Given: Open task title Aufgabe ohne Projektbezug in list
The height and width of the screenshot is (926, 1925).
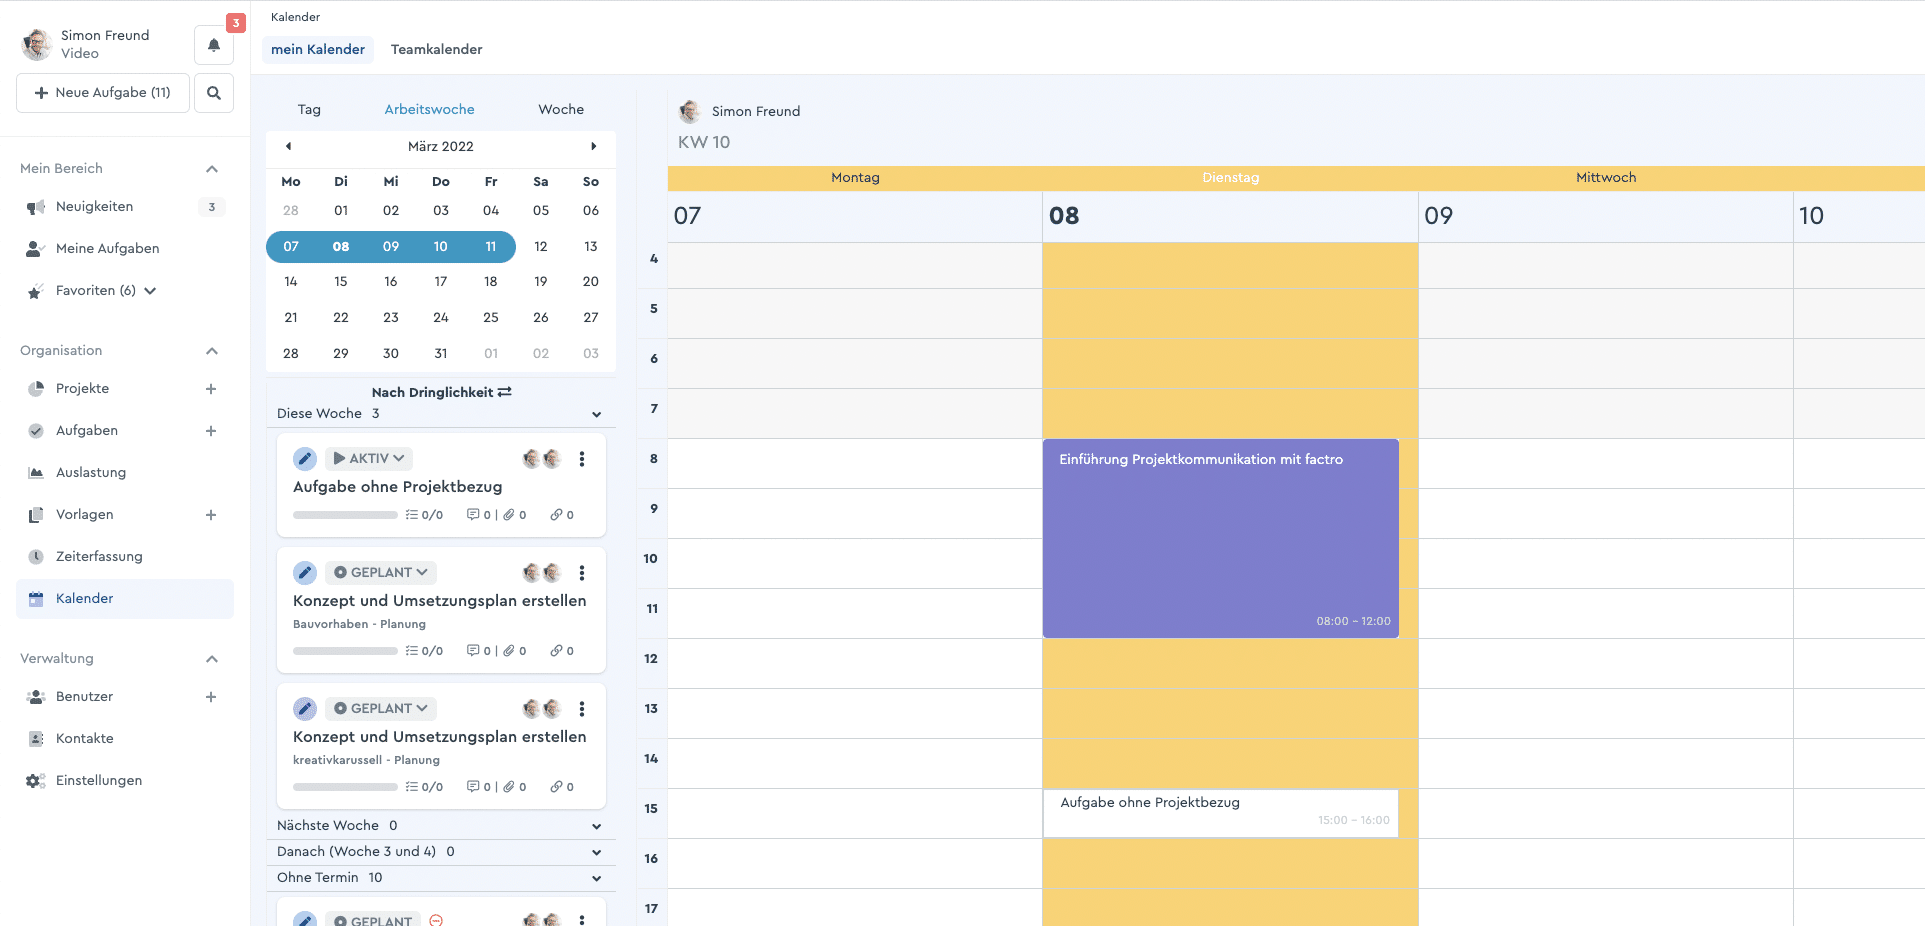Looking at the screenshot, I should click(398, 487).
